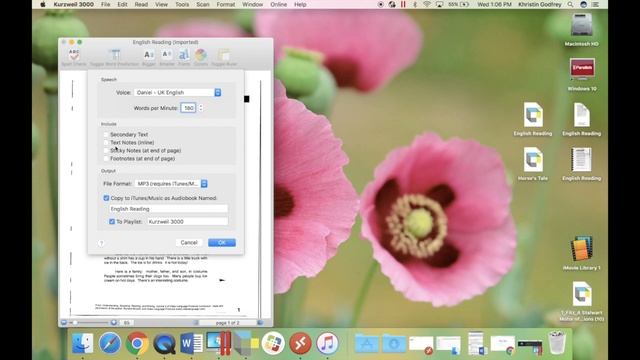The image size is (640, 360).
Task: Open QuickTime Player in the dock
Action: (x=164, y=343)
